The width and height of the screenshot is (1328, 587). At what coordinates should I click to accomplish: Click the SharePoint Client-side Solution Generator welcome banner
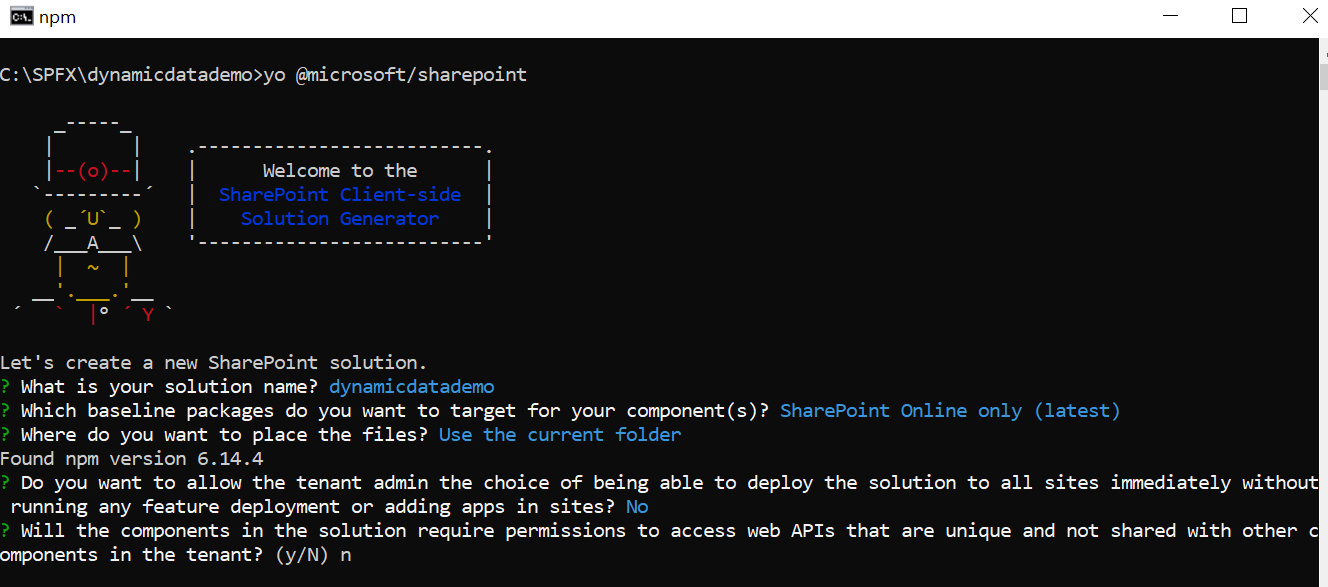340,194
